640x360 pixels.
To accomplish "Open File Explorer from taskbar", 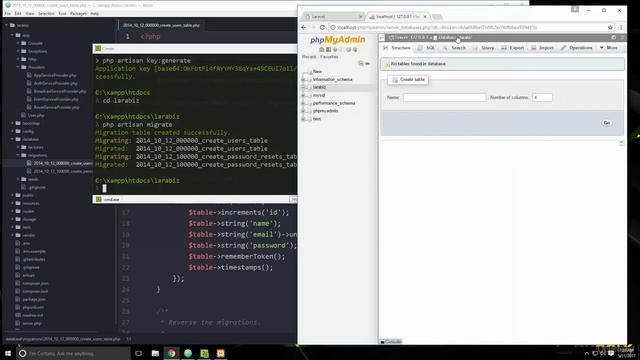I will pos(155,353).
